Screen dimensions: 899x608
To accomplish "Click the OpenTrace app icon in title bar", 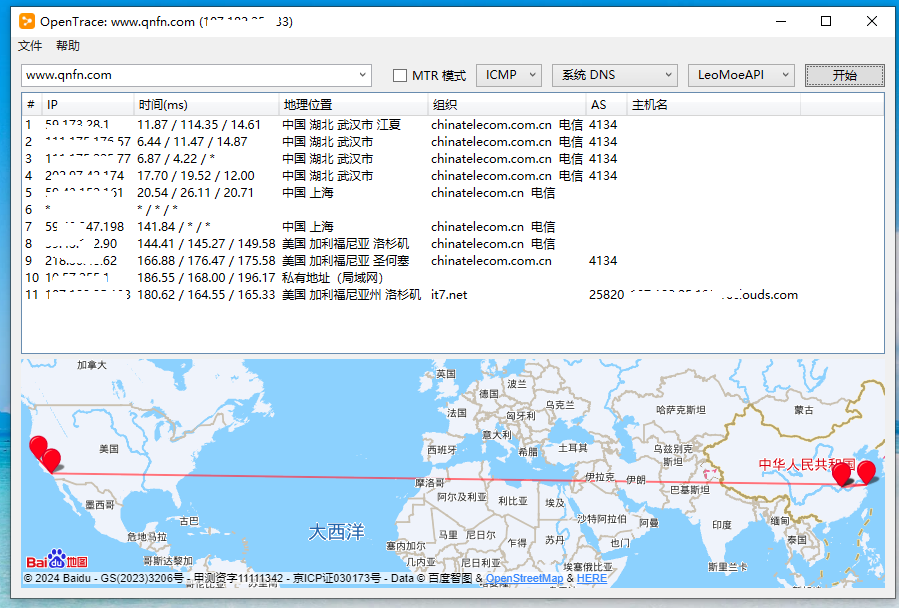I will pyautogui.click(x=27, y=21).
